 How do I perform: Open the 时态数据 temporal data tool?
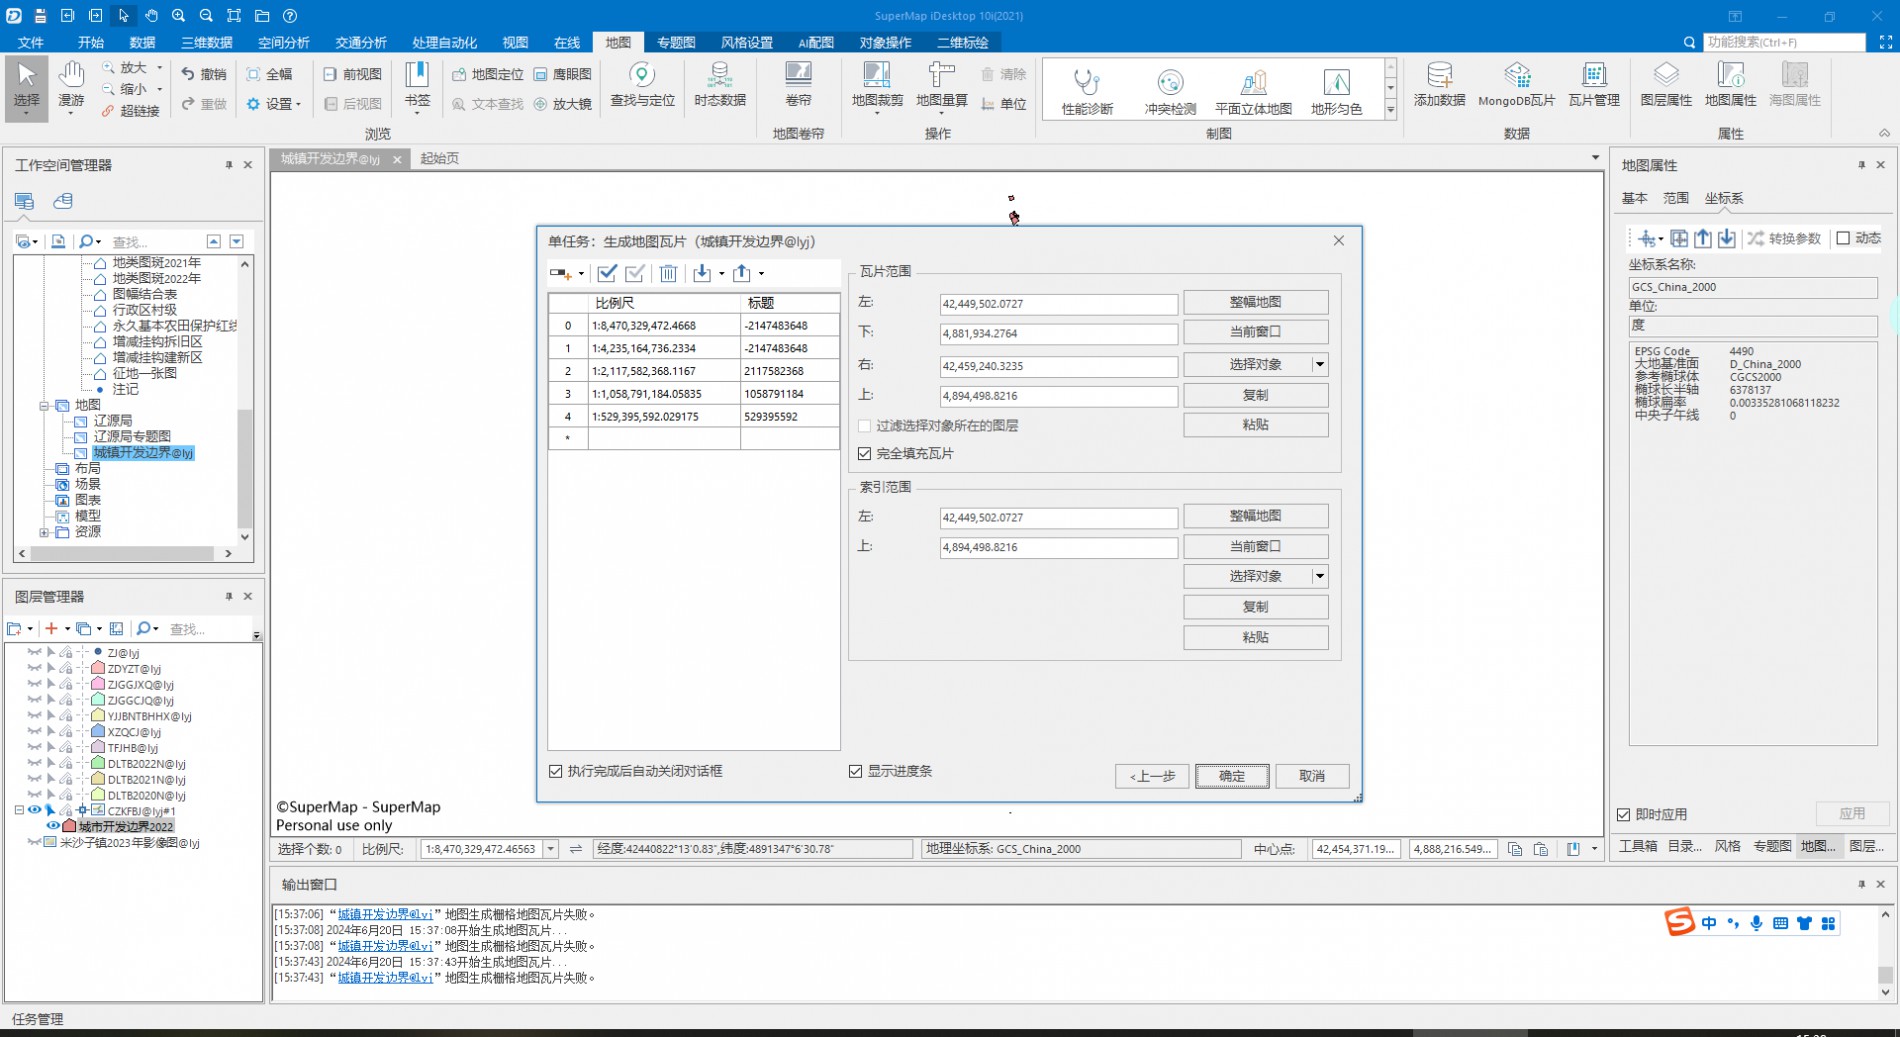[x=720, y=85]
